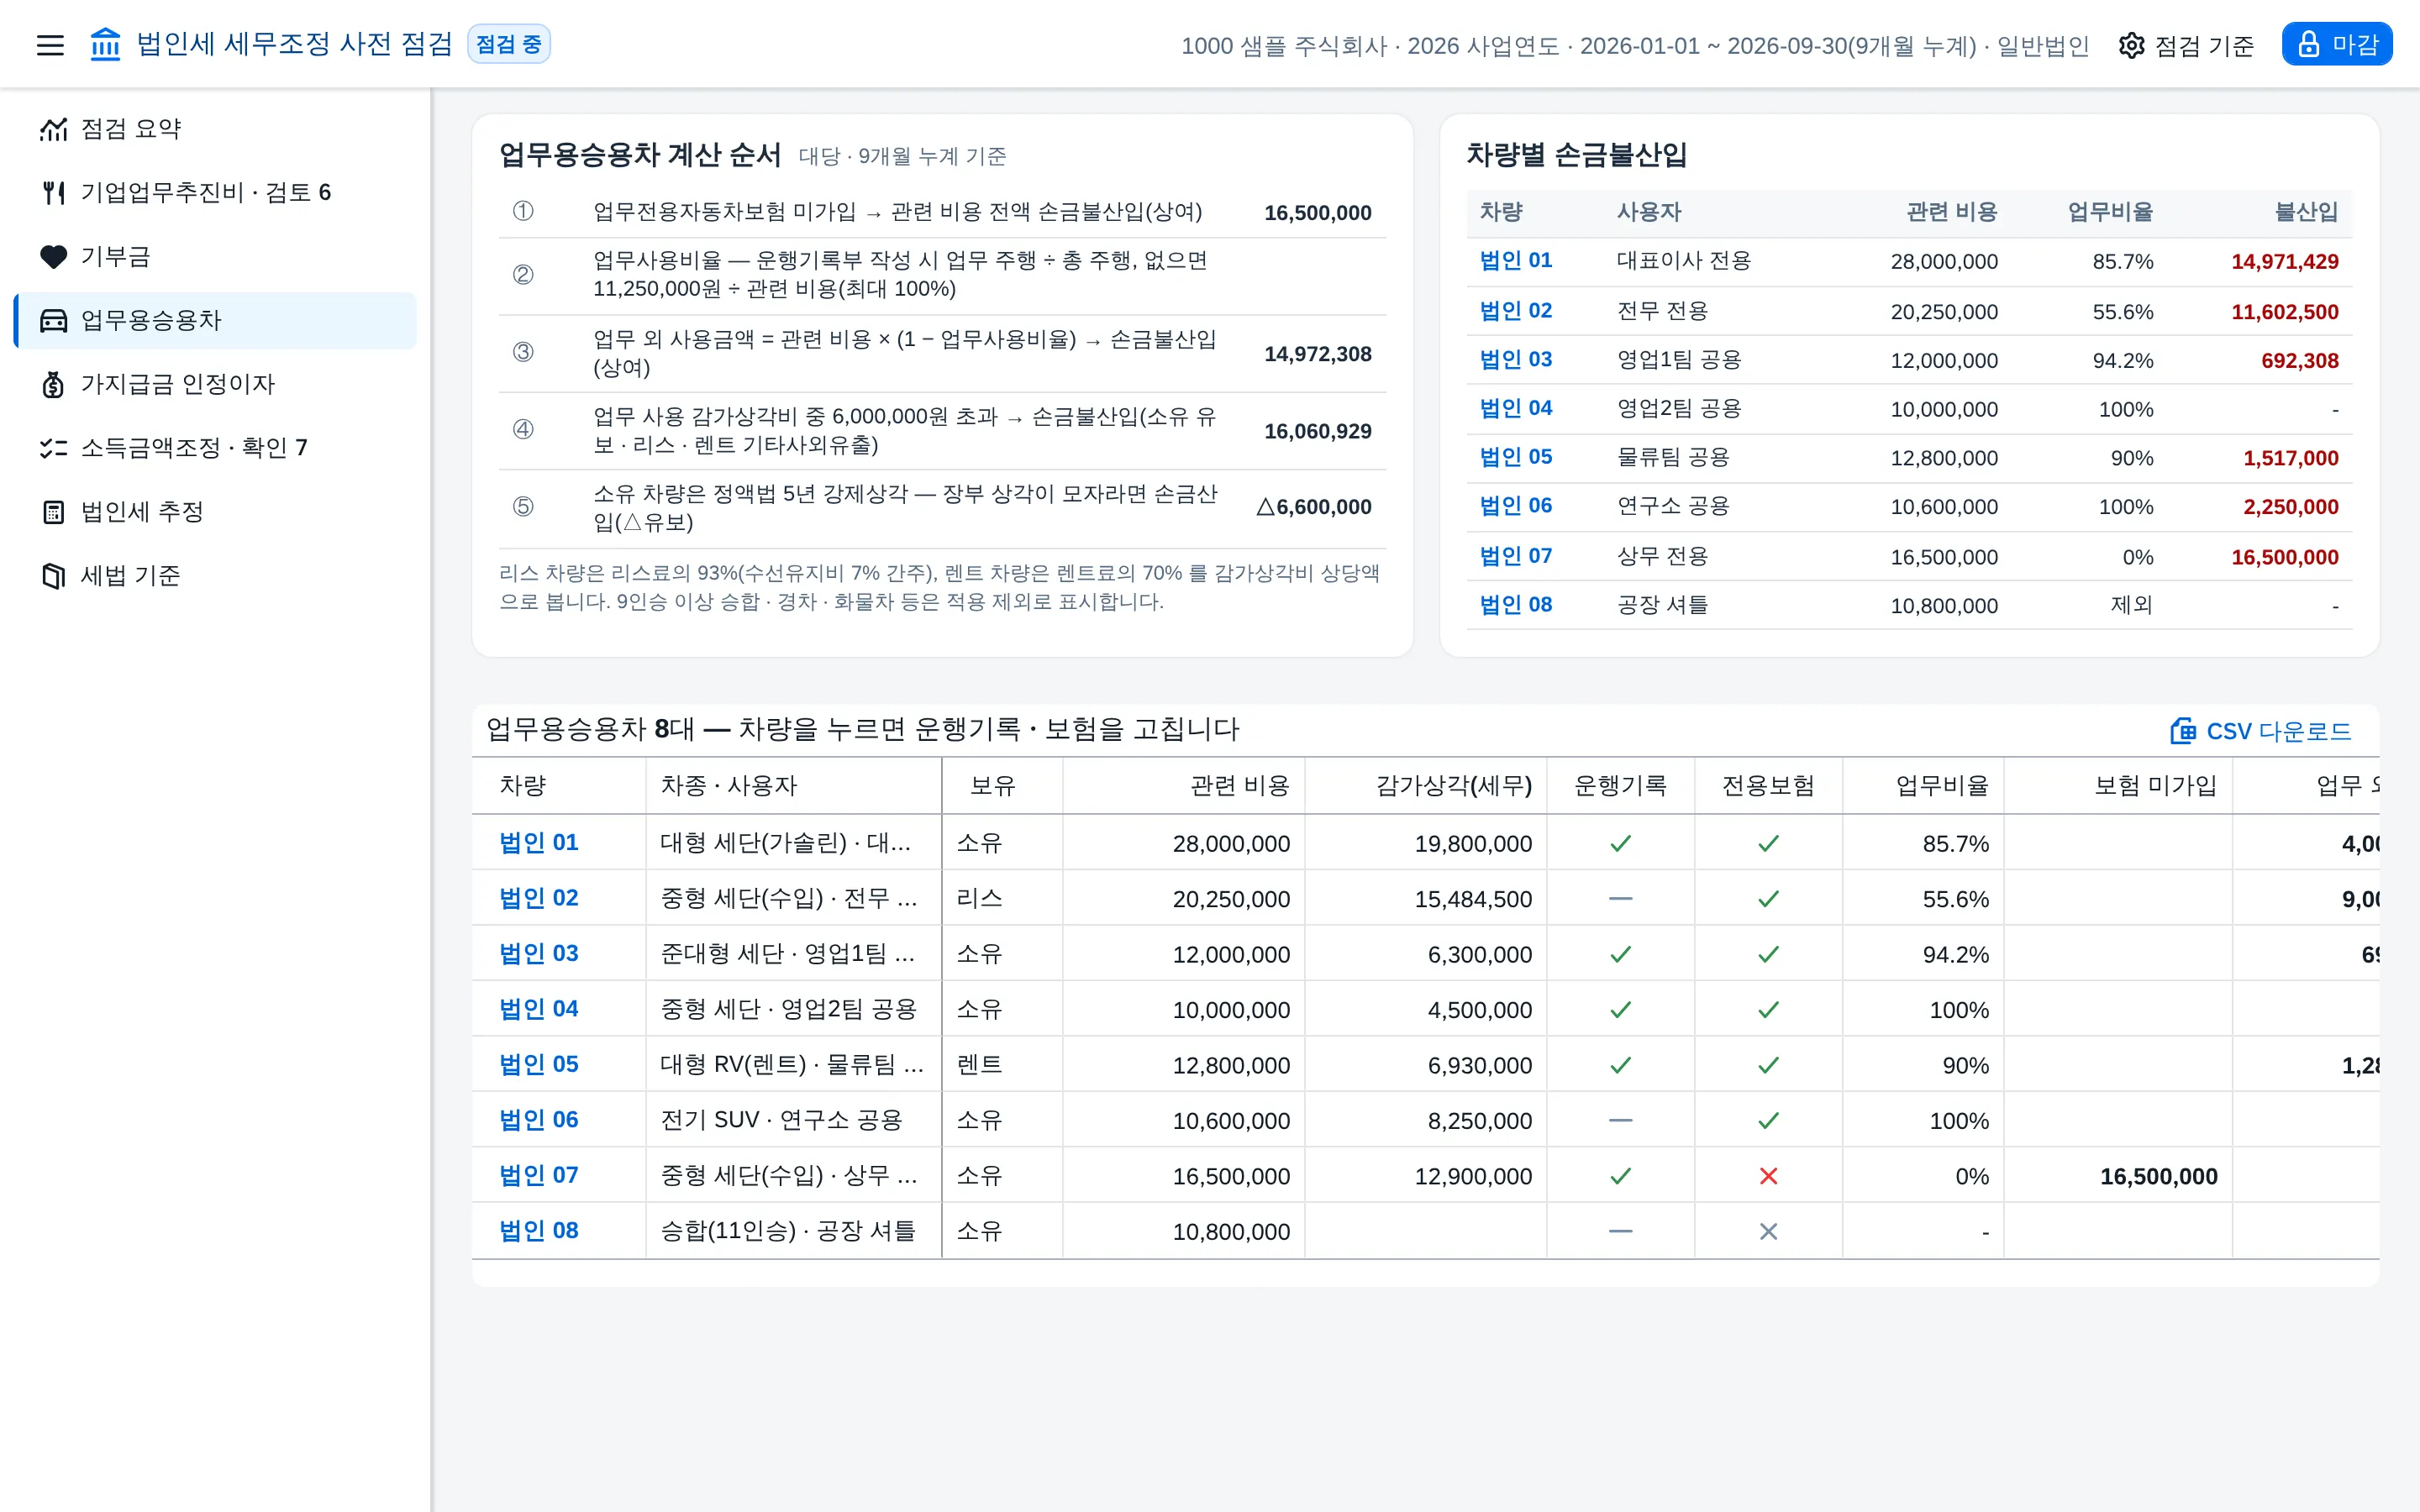
Task: Click the gray X insurance mark for 법인 08
Action: [x=1768, y=1232]
